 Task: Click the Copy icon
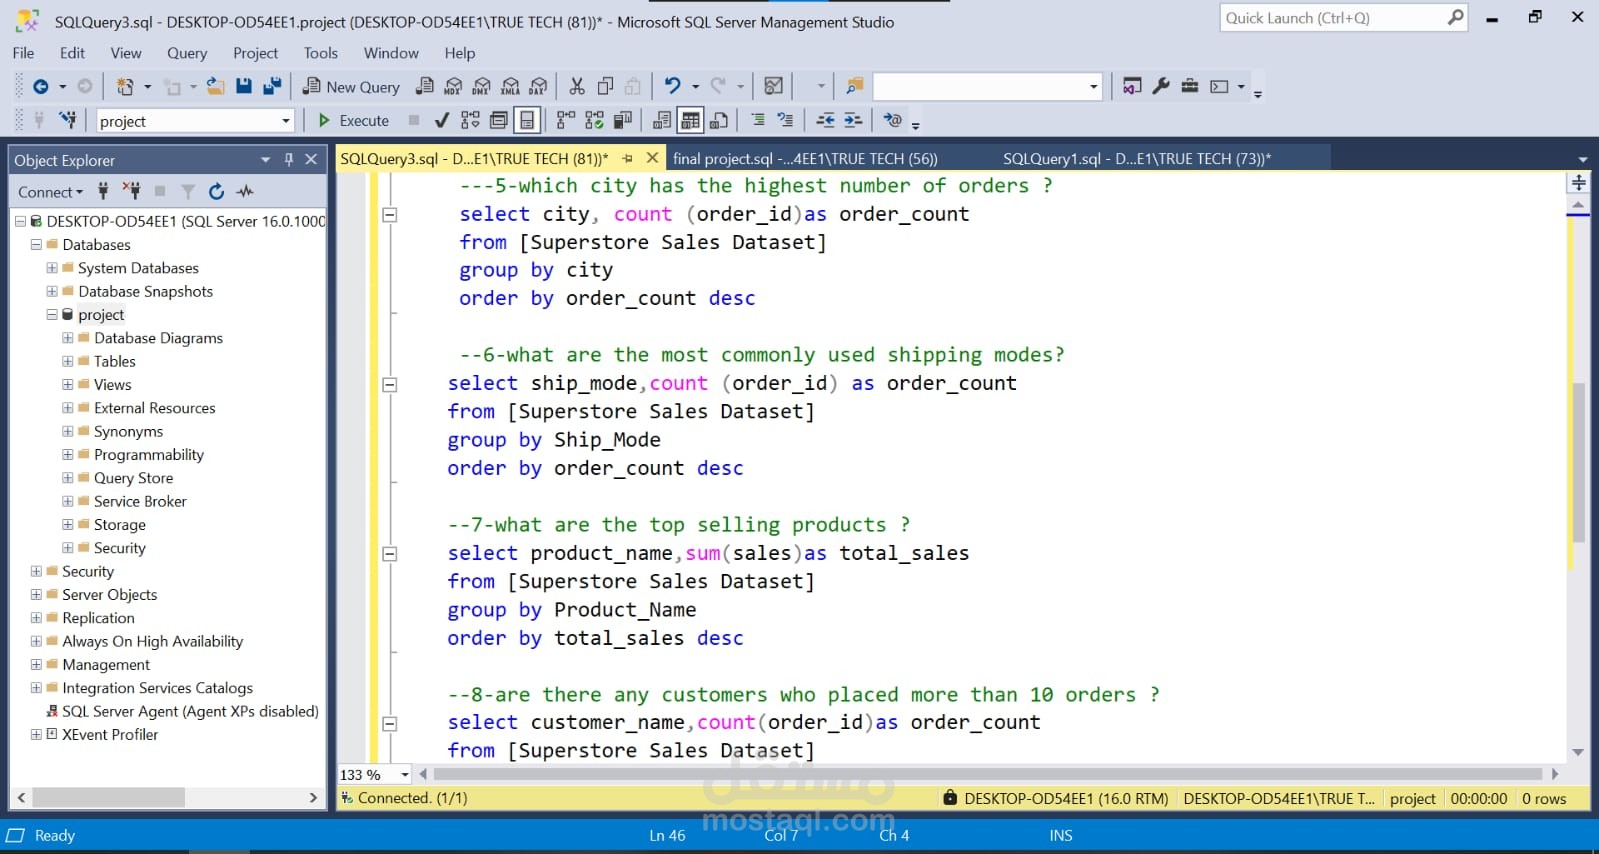[x=605, y=87]
